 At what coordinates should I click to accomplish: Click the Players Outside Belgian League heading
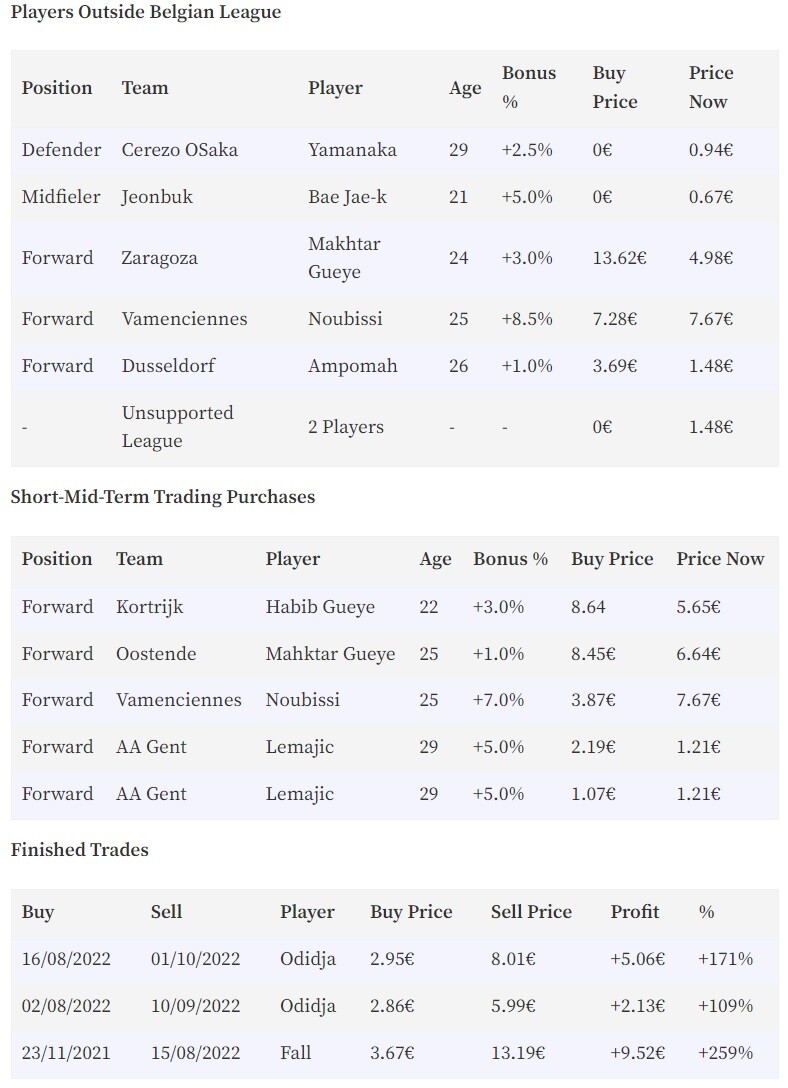146,12
